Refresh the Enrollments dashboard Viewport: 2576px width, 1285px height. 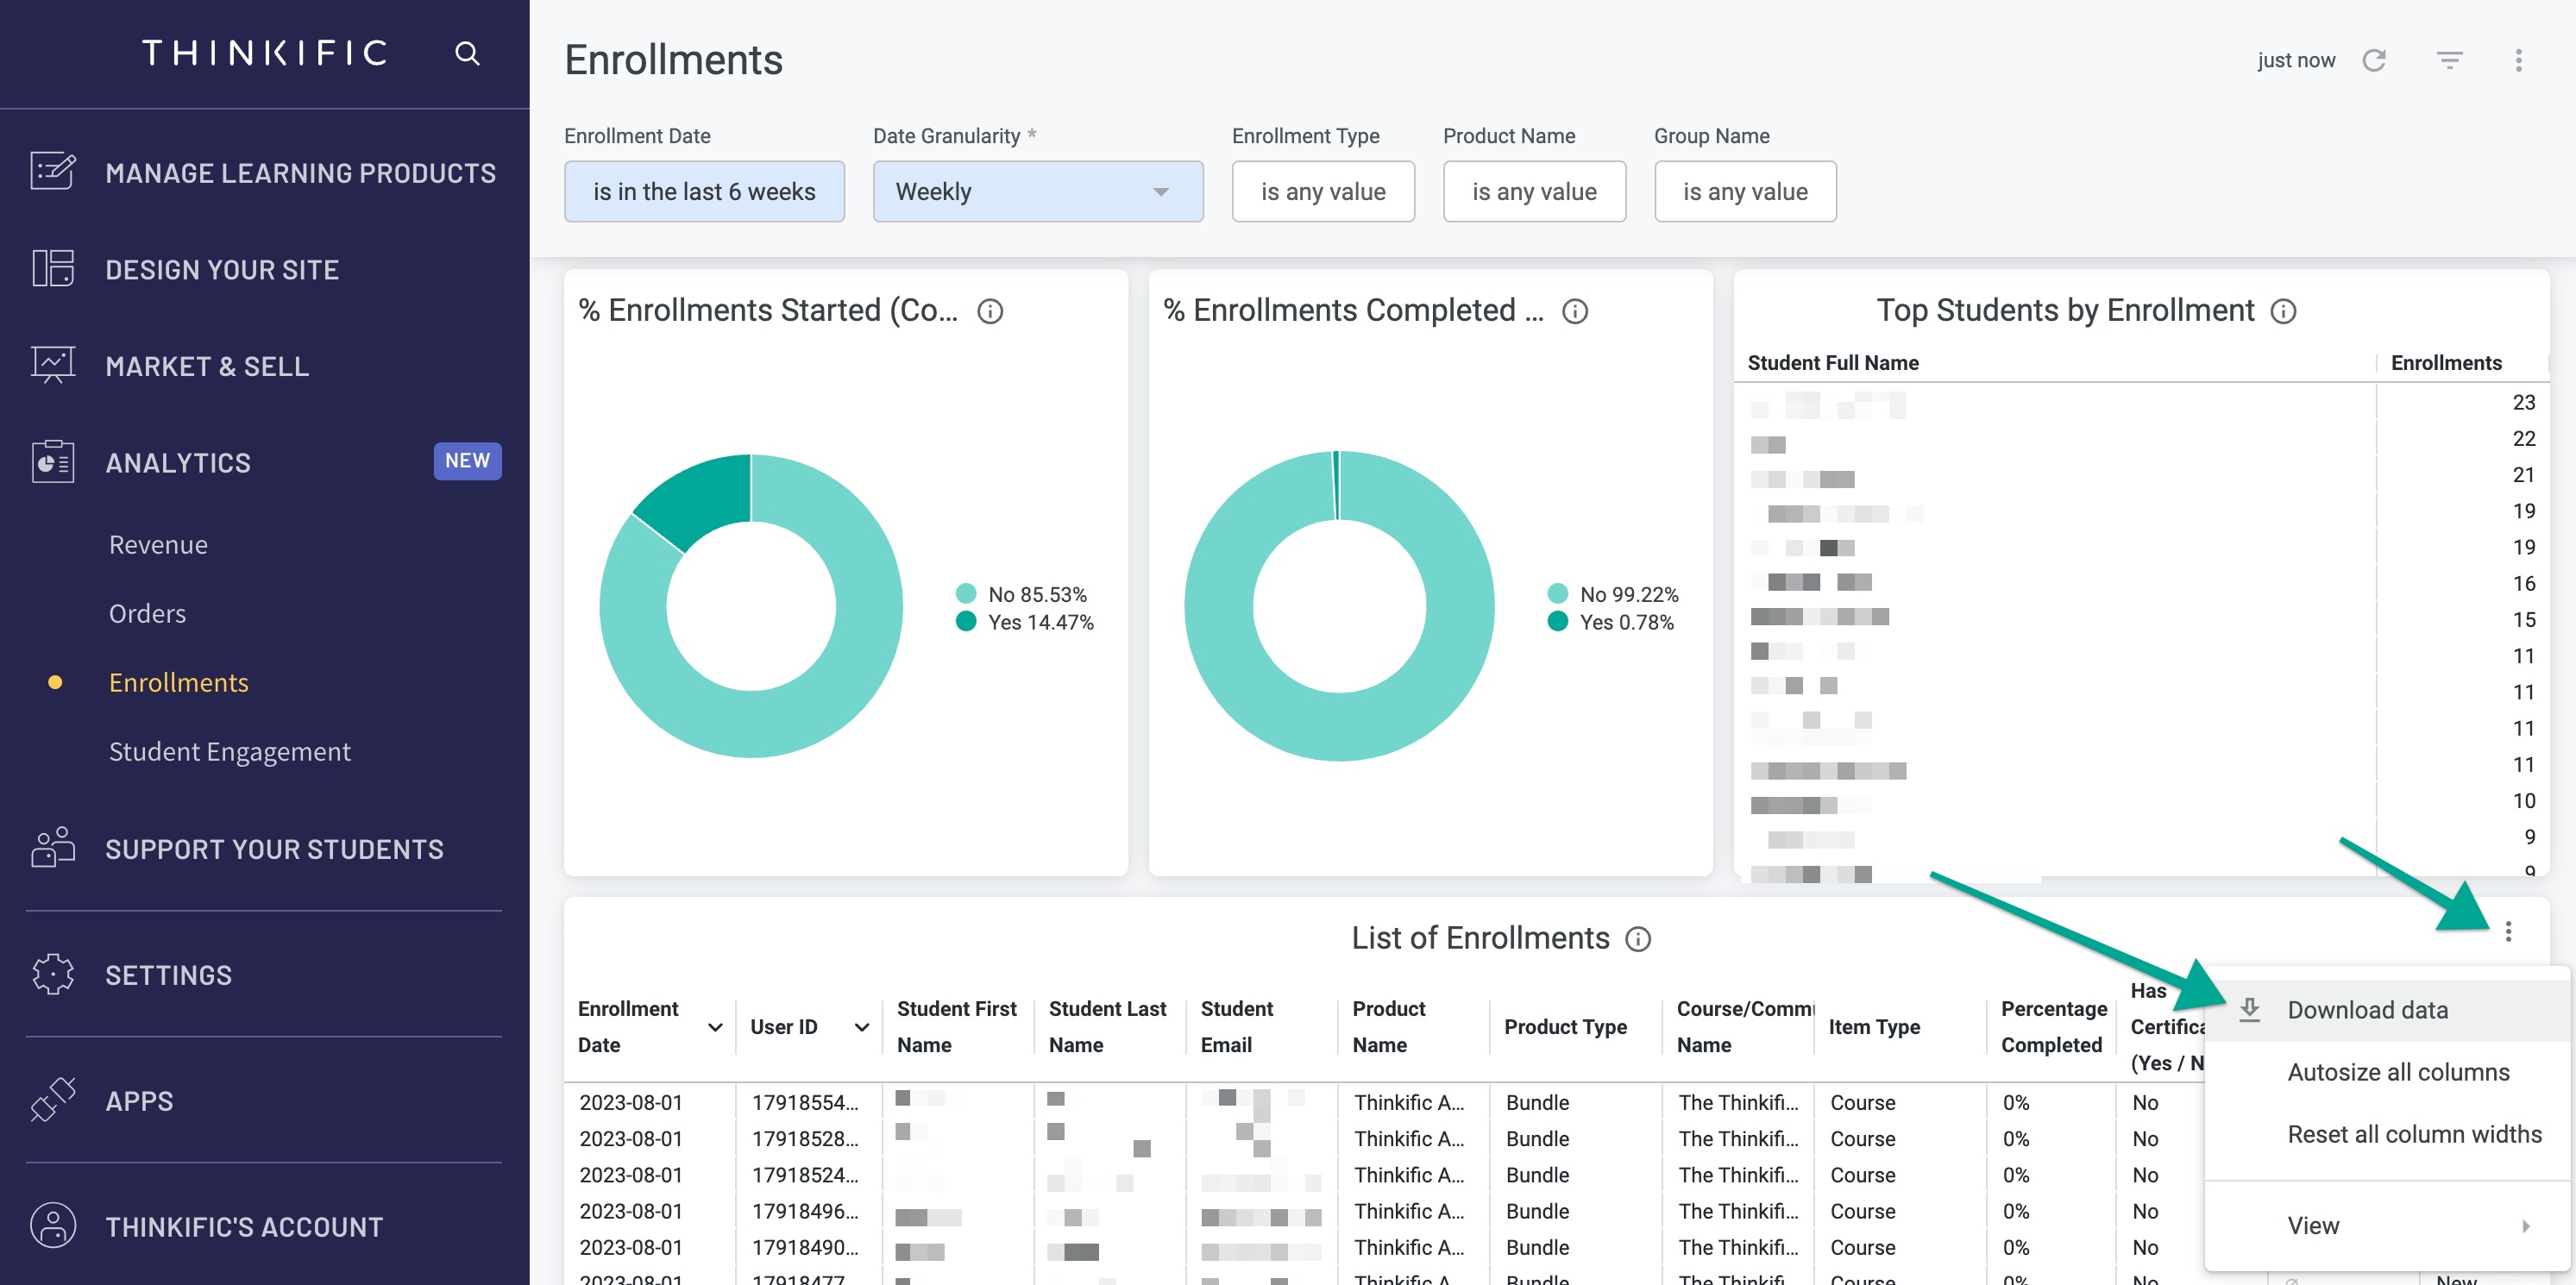pos(2377,60)
